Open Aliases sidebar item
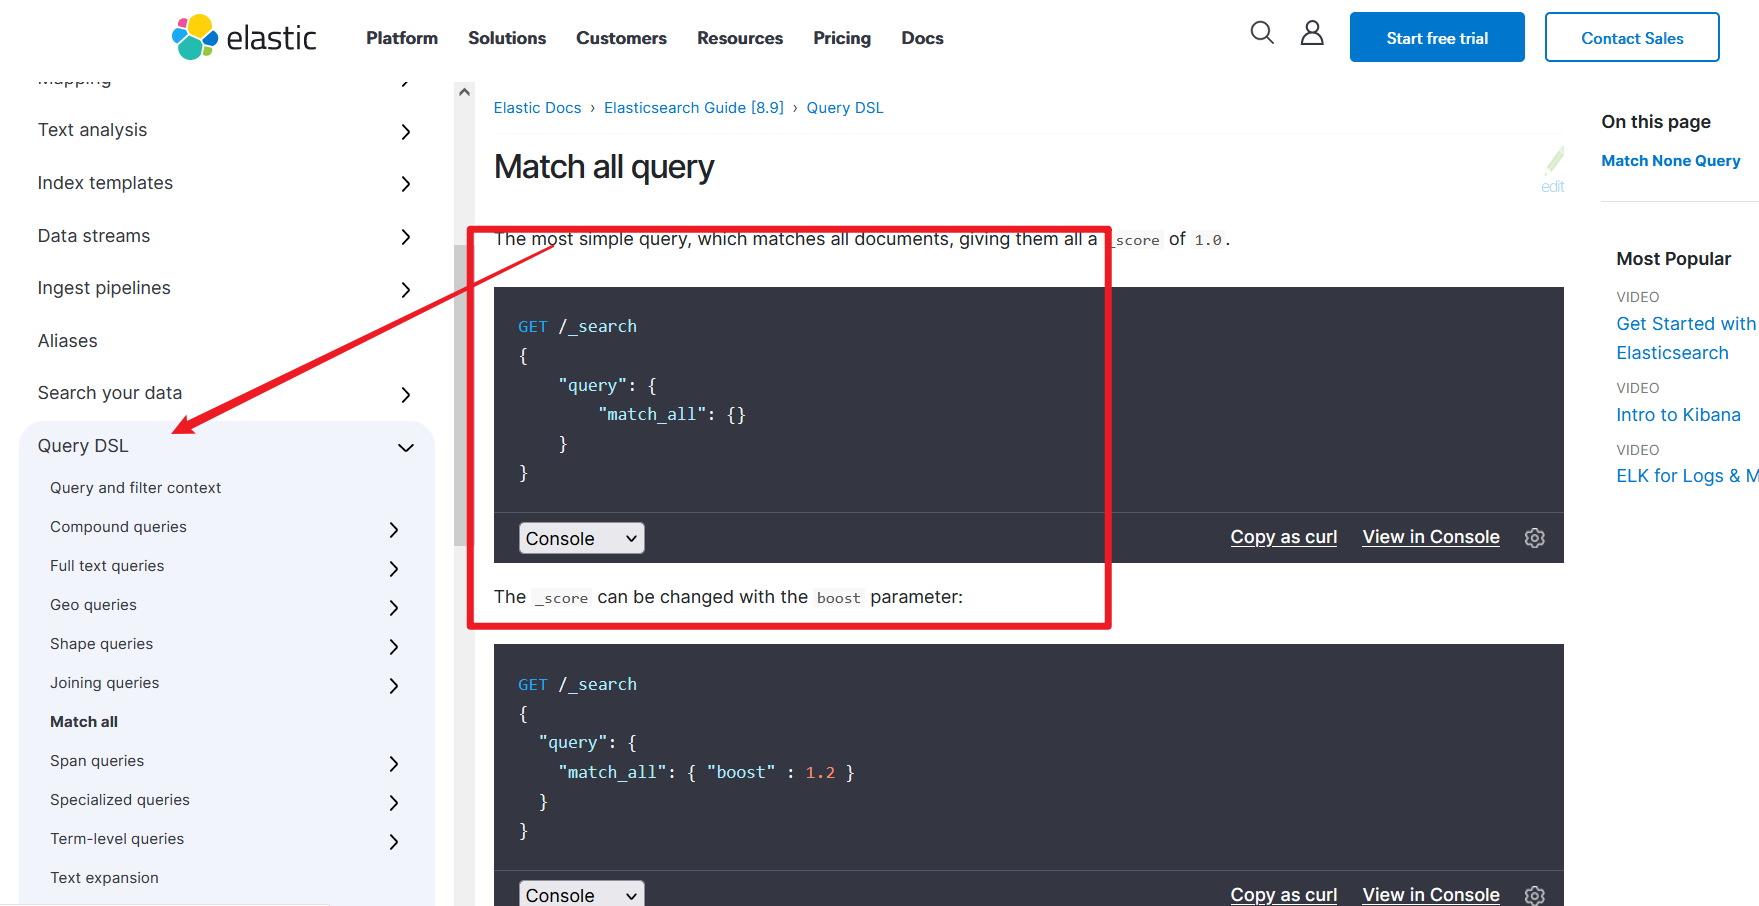The image size is (1759, 906). click(68, 341)
